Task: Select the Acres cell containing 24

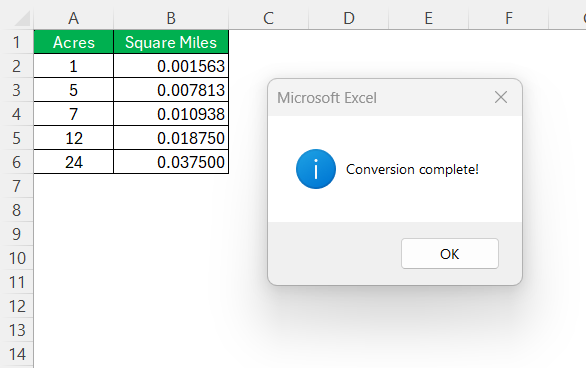Action: [74, 161]
